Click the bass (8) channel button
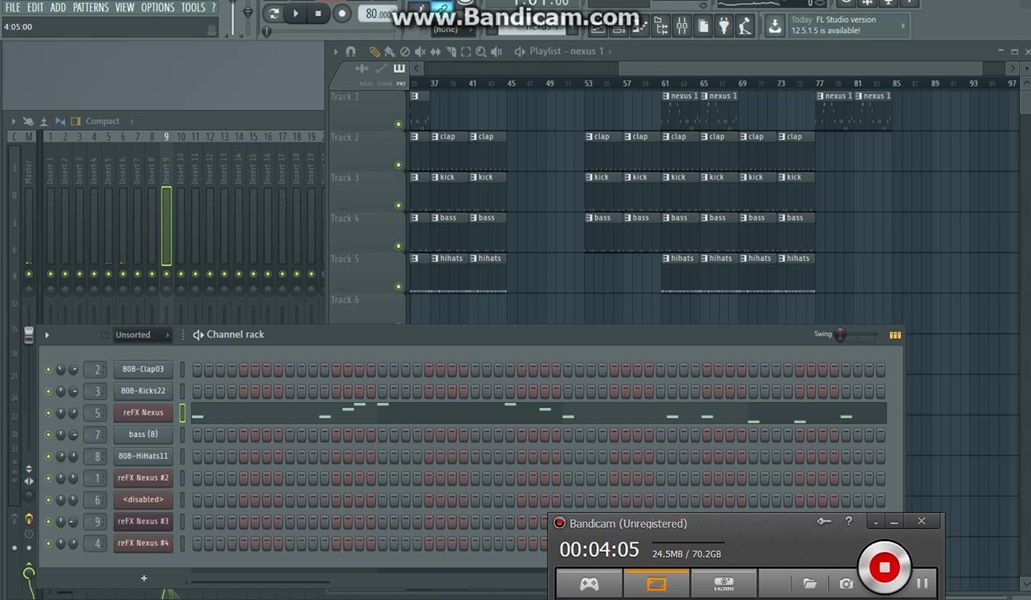Screen dimensions: 1031x600 click(143, 434)
